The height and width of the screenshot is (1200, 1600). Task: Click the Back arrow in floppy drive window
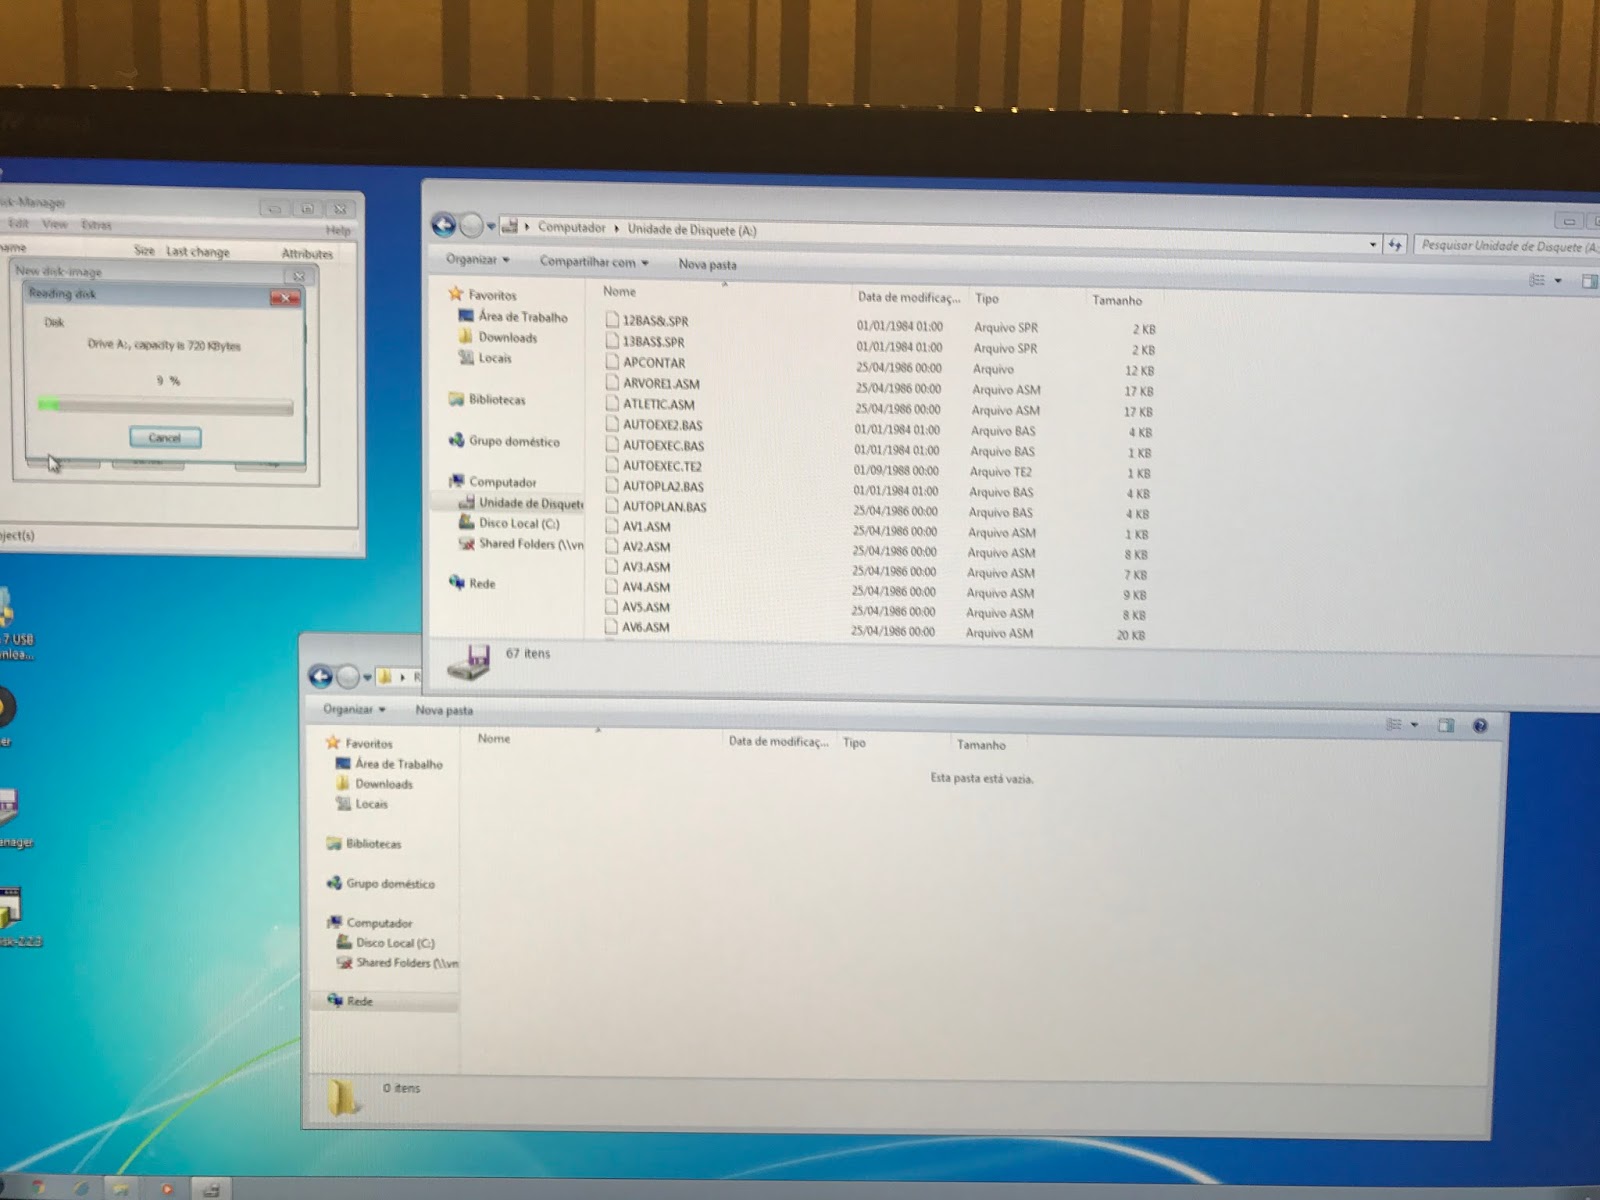[x=443, y=225]
